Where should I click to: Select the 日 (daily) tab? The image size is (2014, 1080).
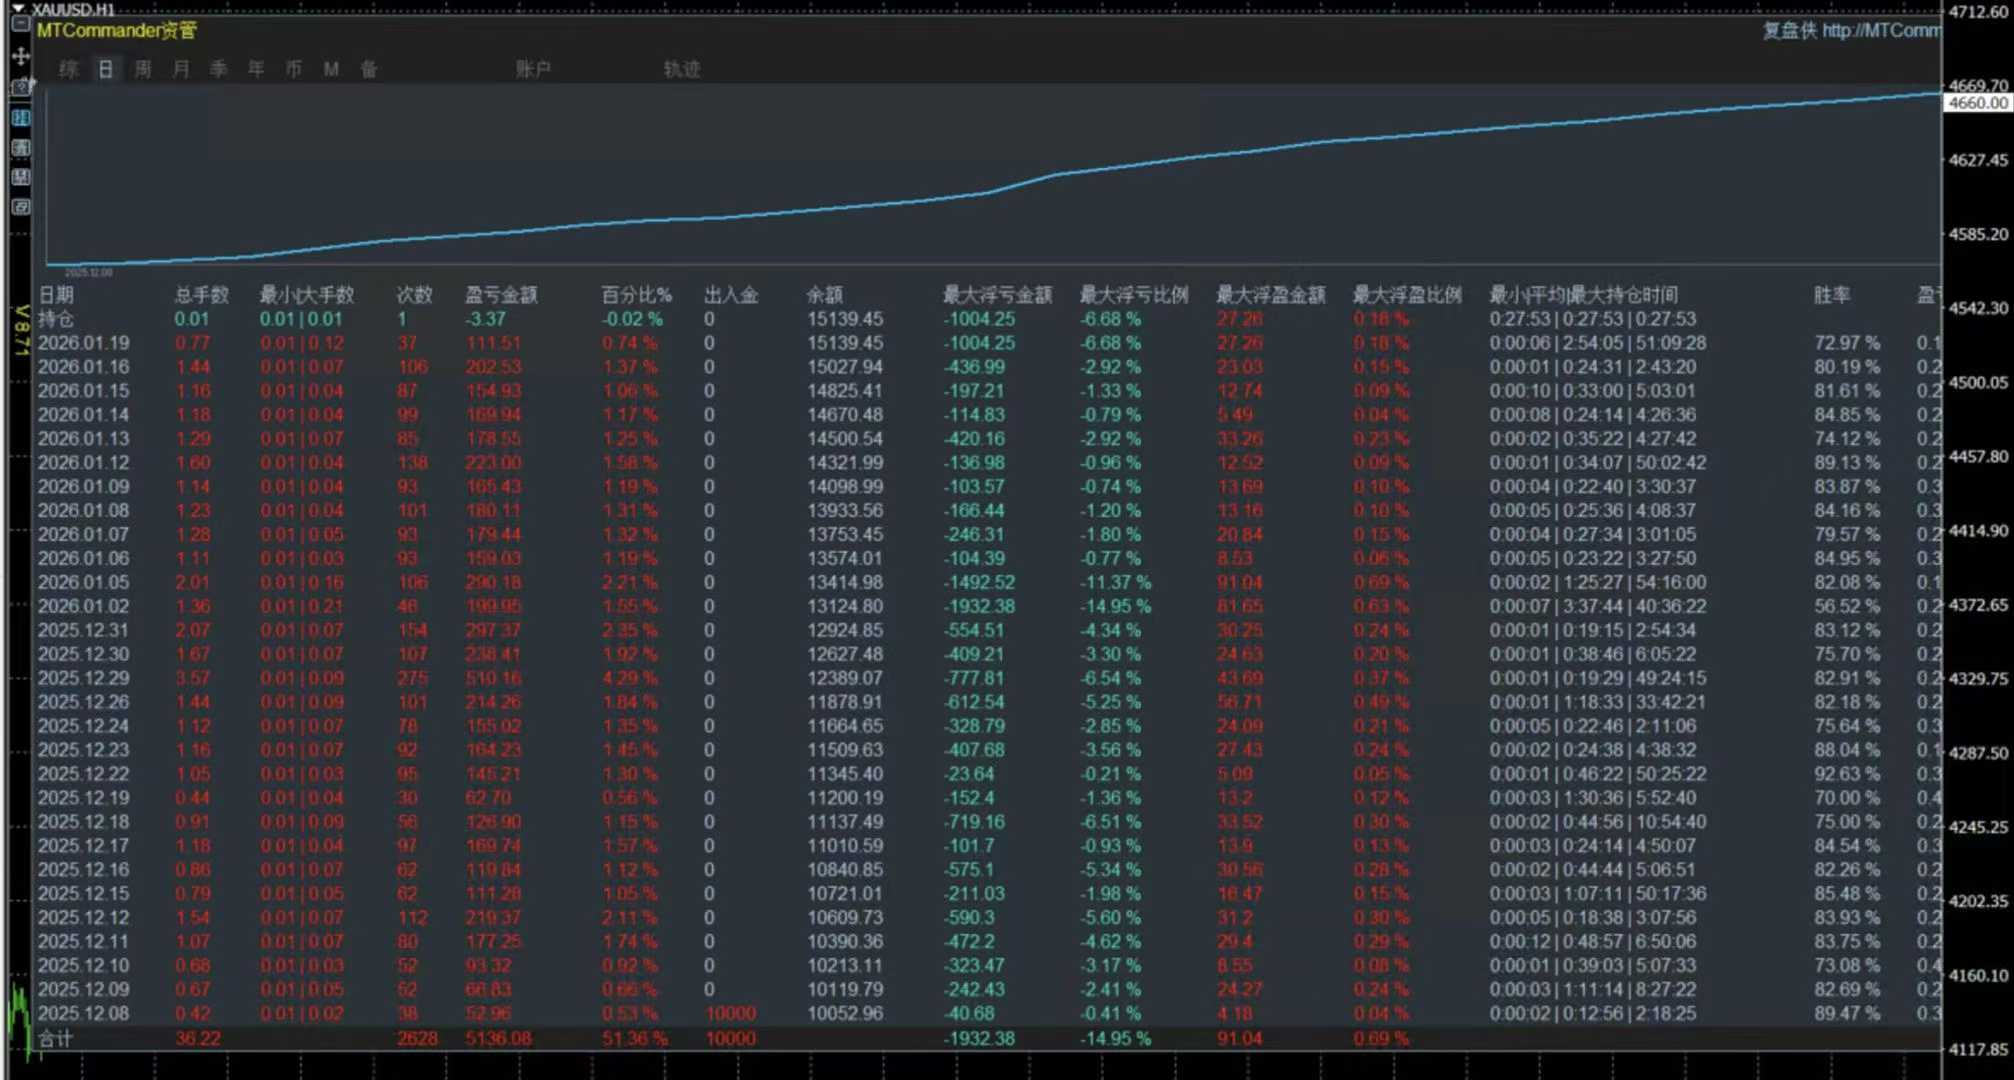[105, 69]
